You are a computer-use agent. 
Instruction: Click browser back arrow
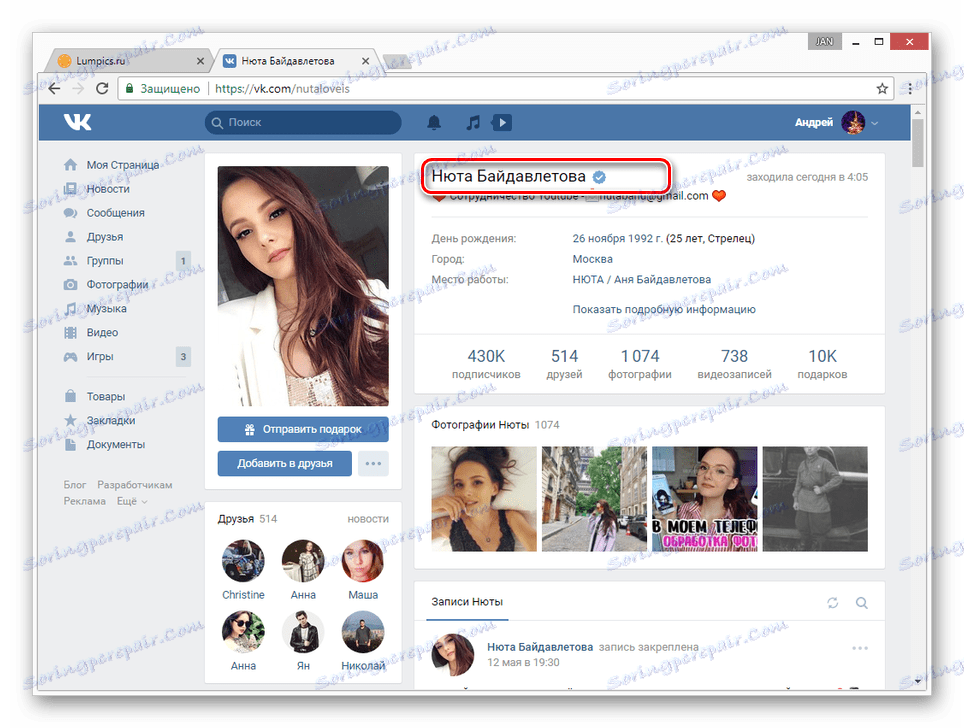(x=54, y=89)
